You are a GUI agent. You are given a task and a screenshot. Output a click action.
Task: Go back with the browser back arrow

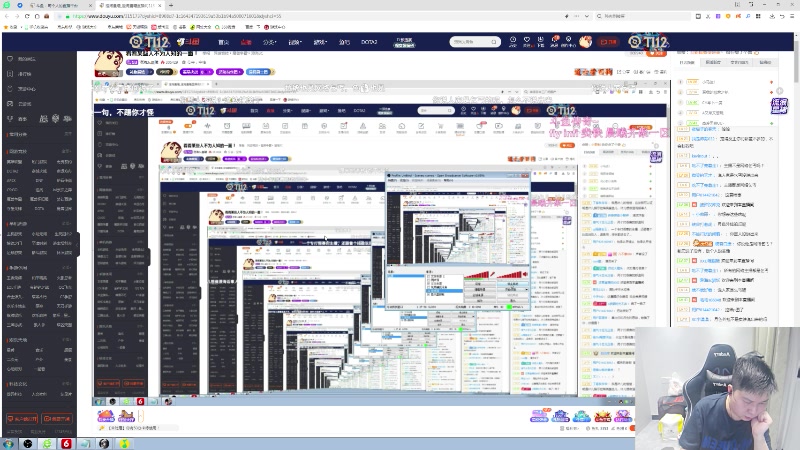click(x=7, y=16)
